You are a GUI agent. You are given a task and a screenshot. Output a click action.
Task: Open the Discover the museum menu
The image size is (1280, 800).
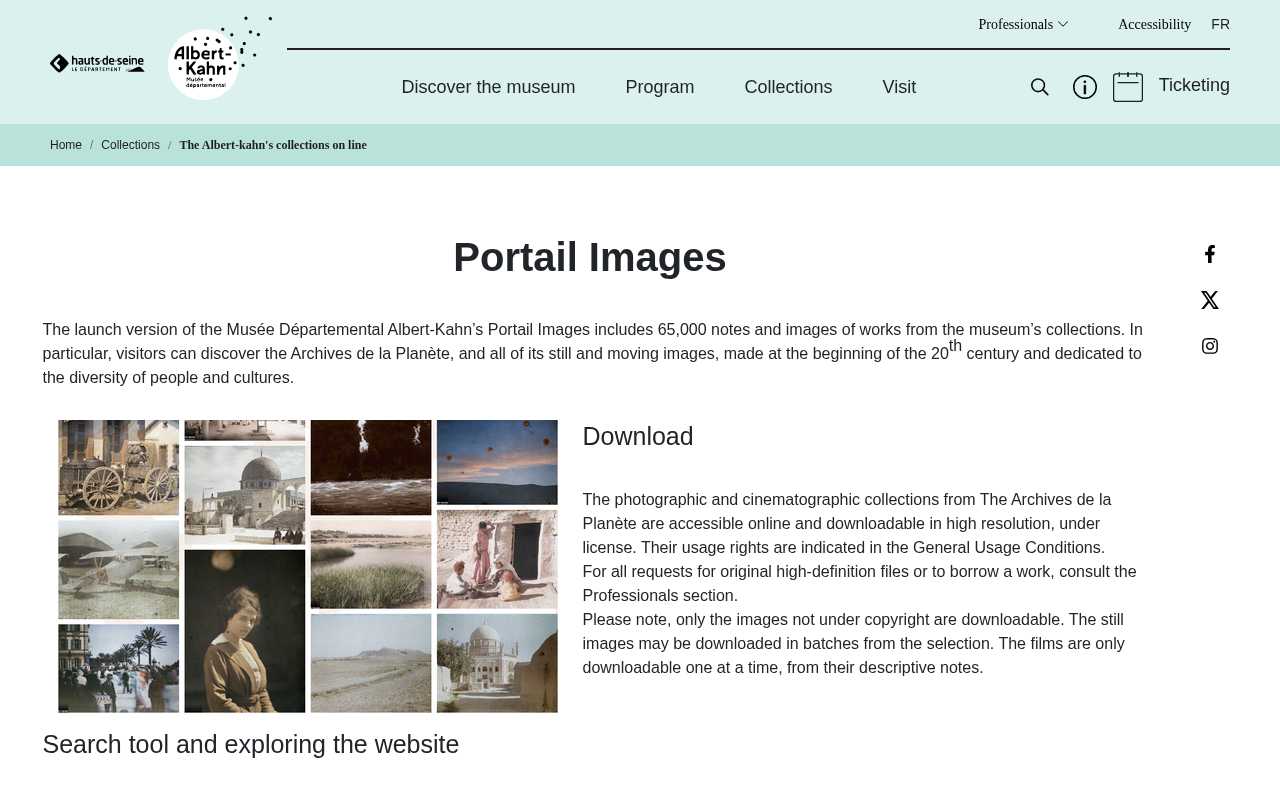488,87
